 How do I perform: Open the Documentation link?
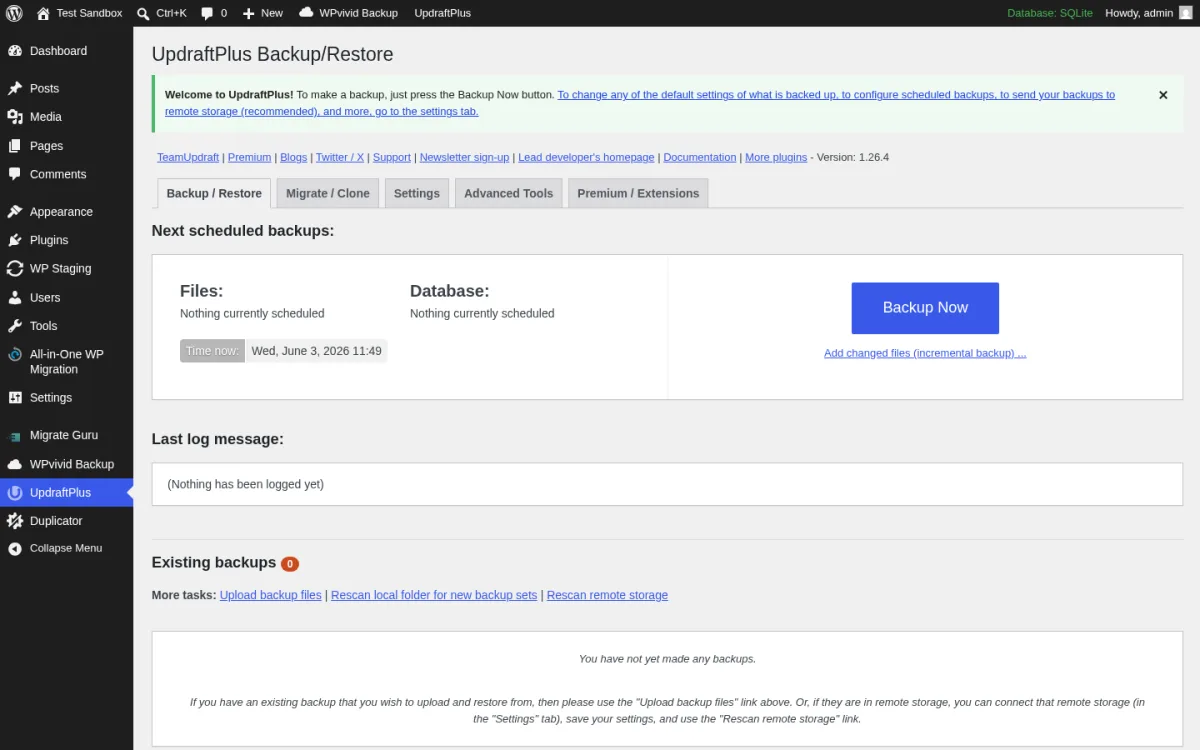(x=700, y=157)
